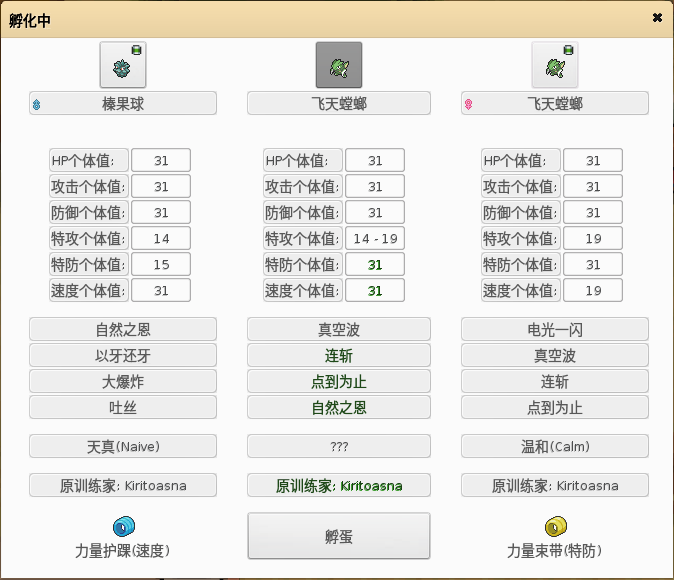Click right parent's 速度个体值 value 19
The height and width of the screenshot is (580, 674).
(593, 290)
